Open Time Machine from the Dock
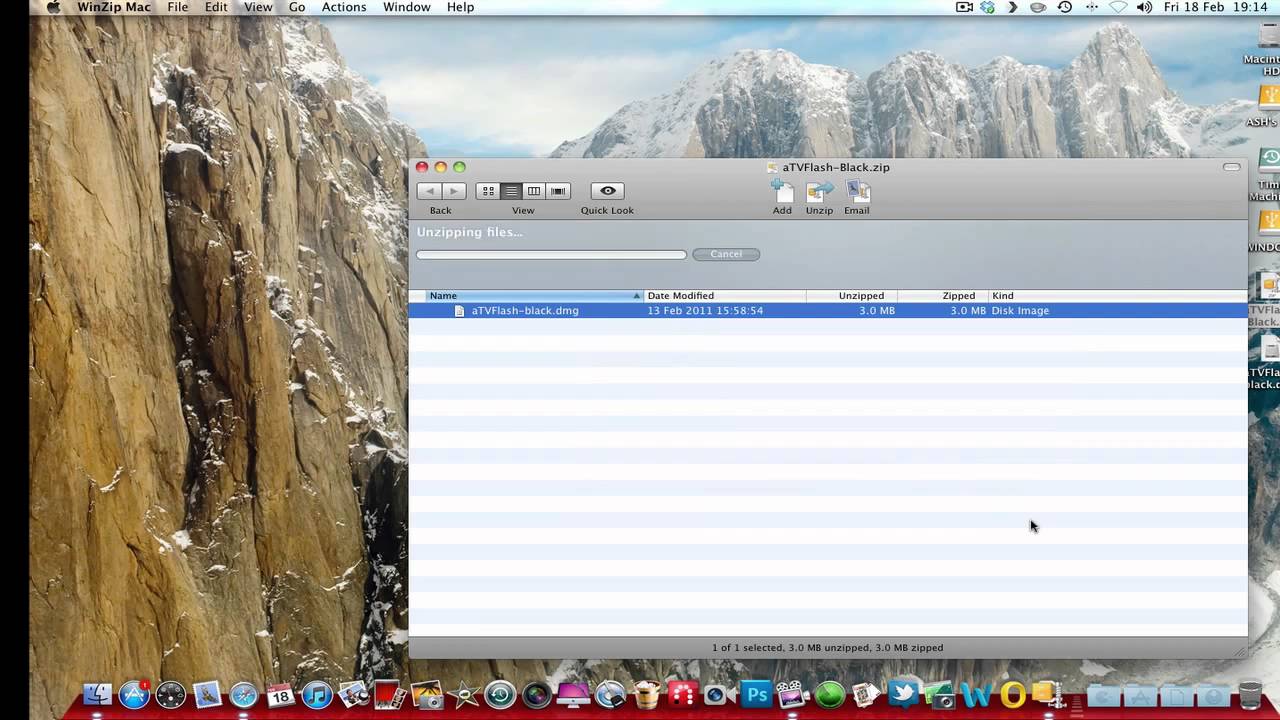Screen dimensions: 1280x720 tap(500, 695)
